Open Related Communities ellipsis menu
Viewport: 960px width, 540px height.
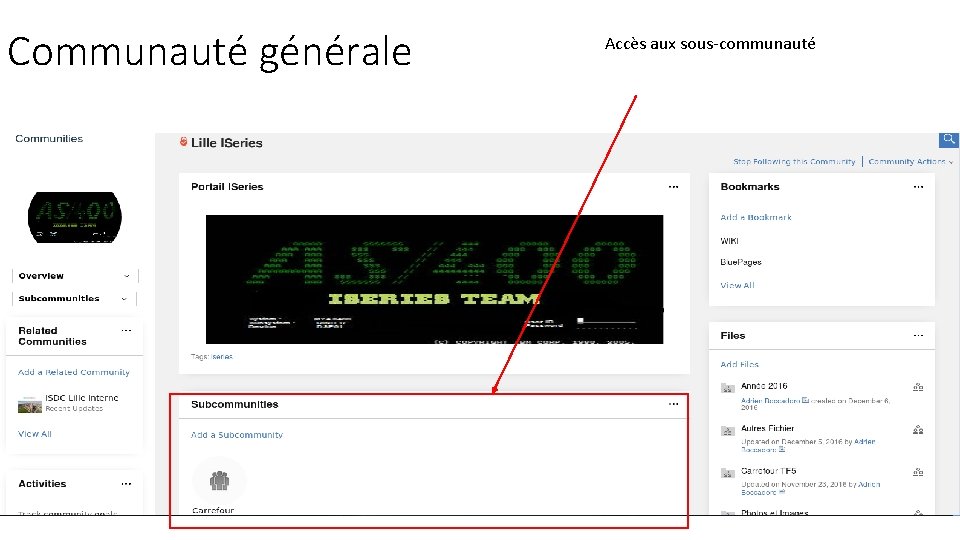126,331
